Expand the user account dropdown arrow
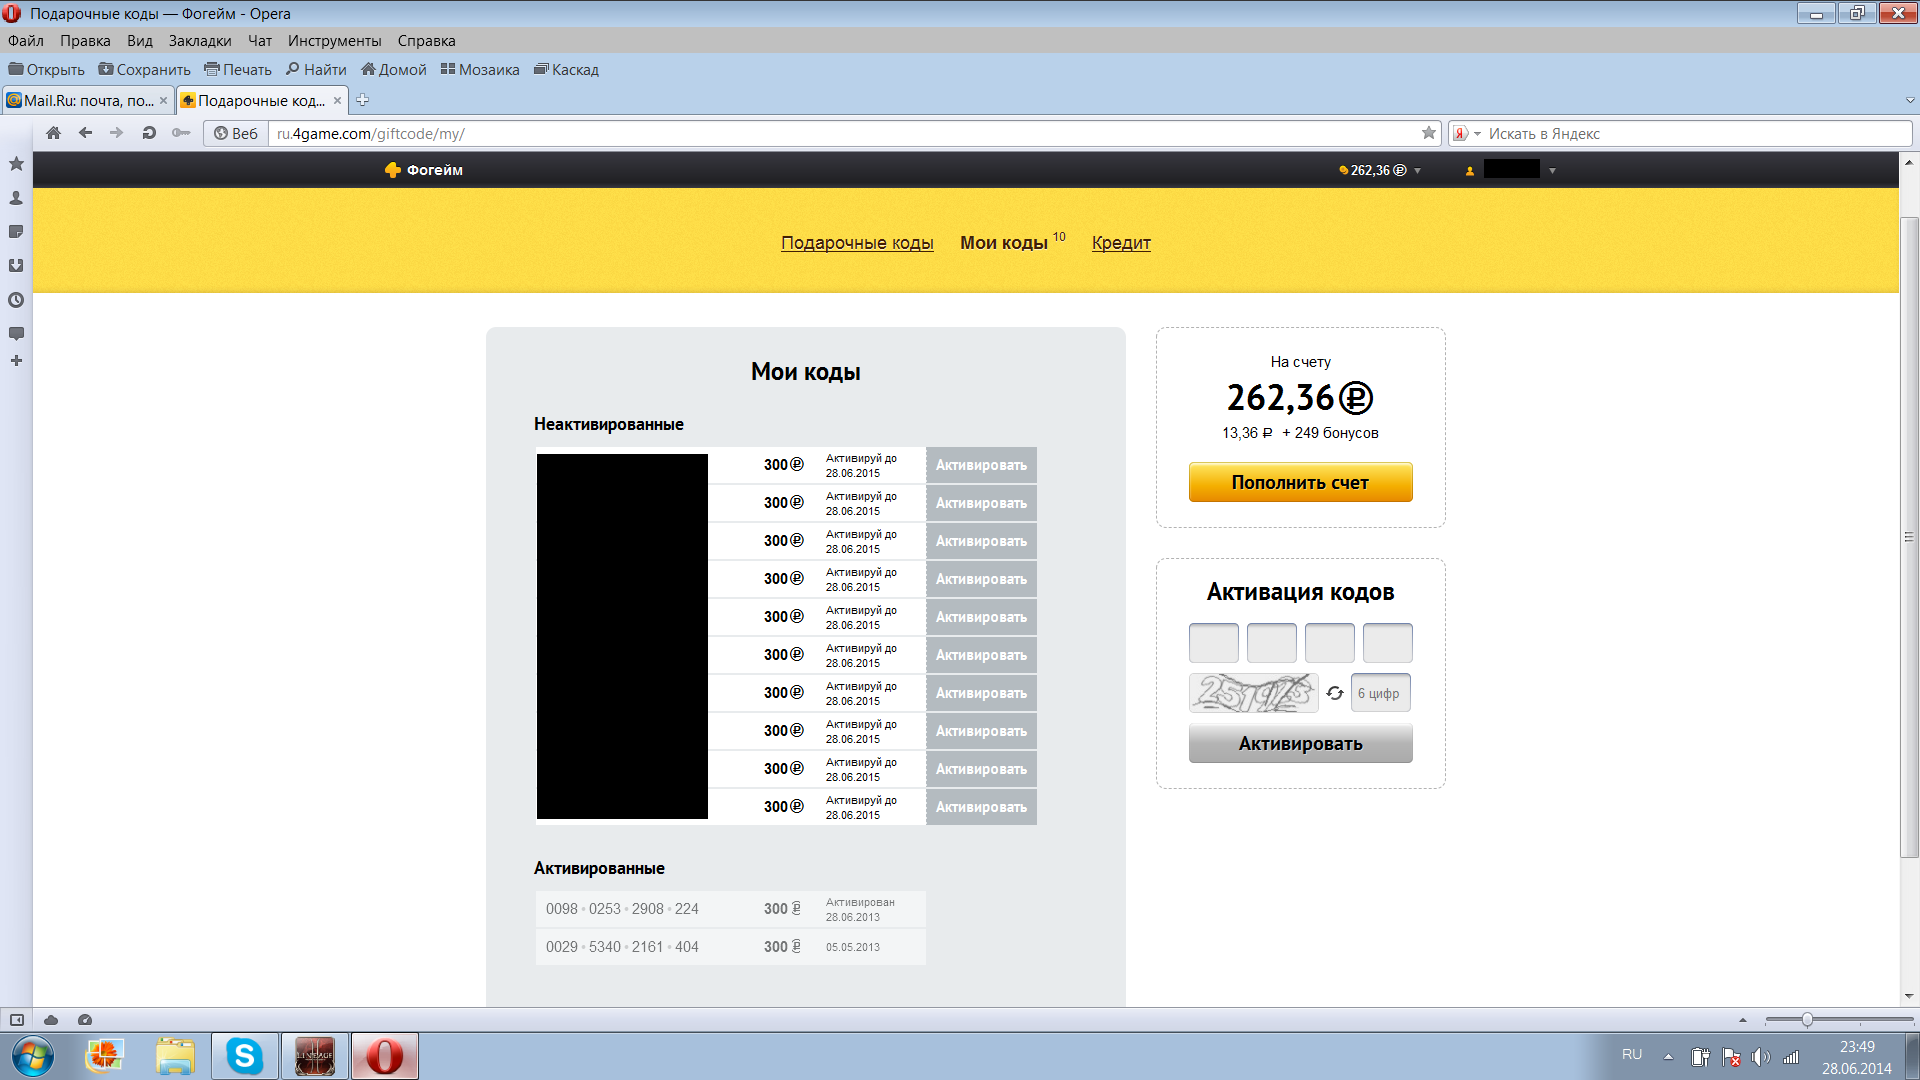 point(1552,171)
